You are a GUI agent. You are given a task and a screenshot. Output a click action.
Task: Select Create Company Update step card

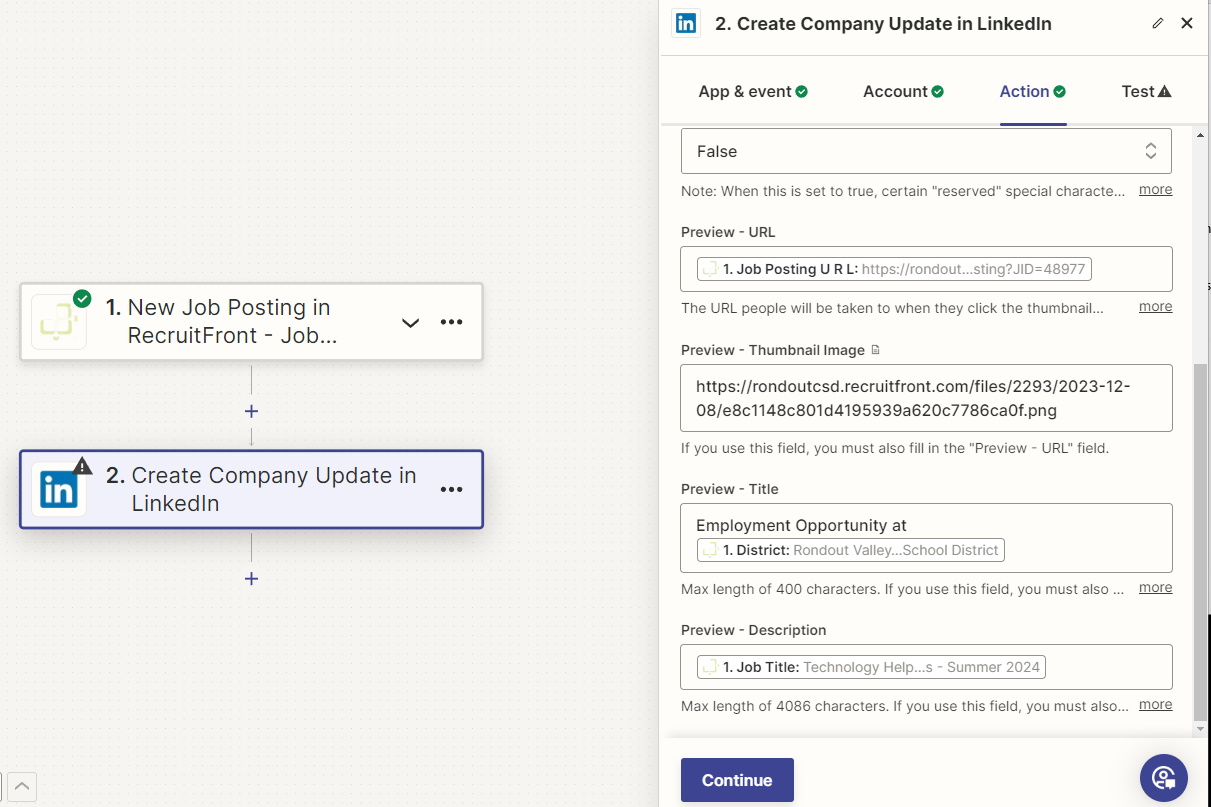pos(251,489)
